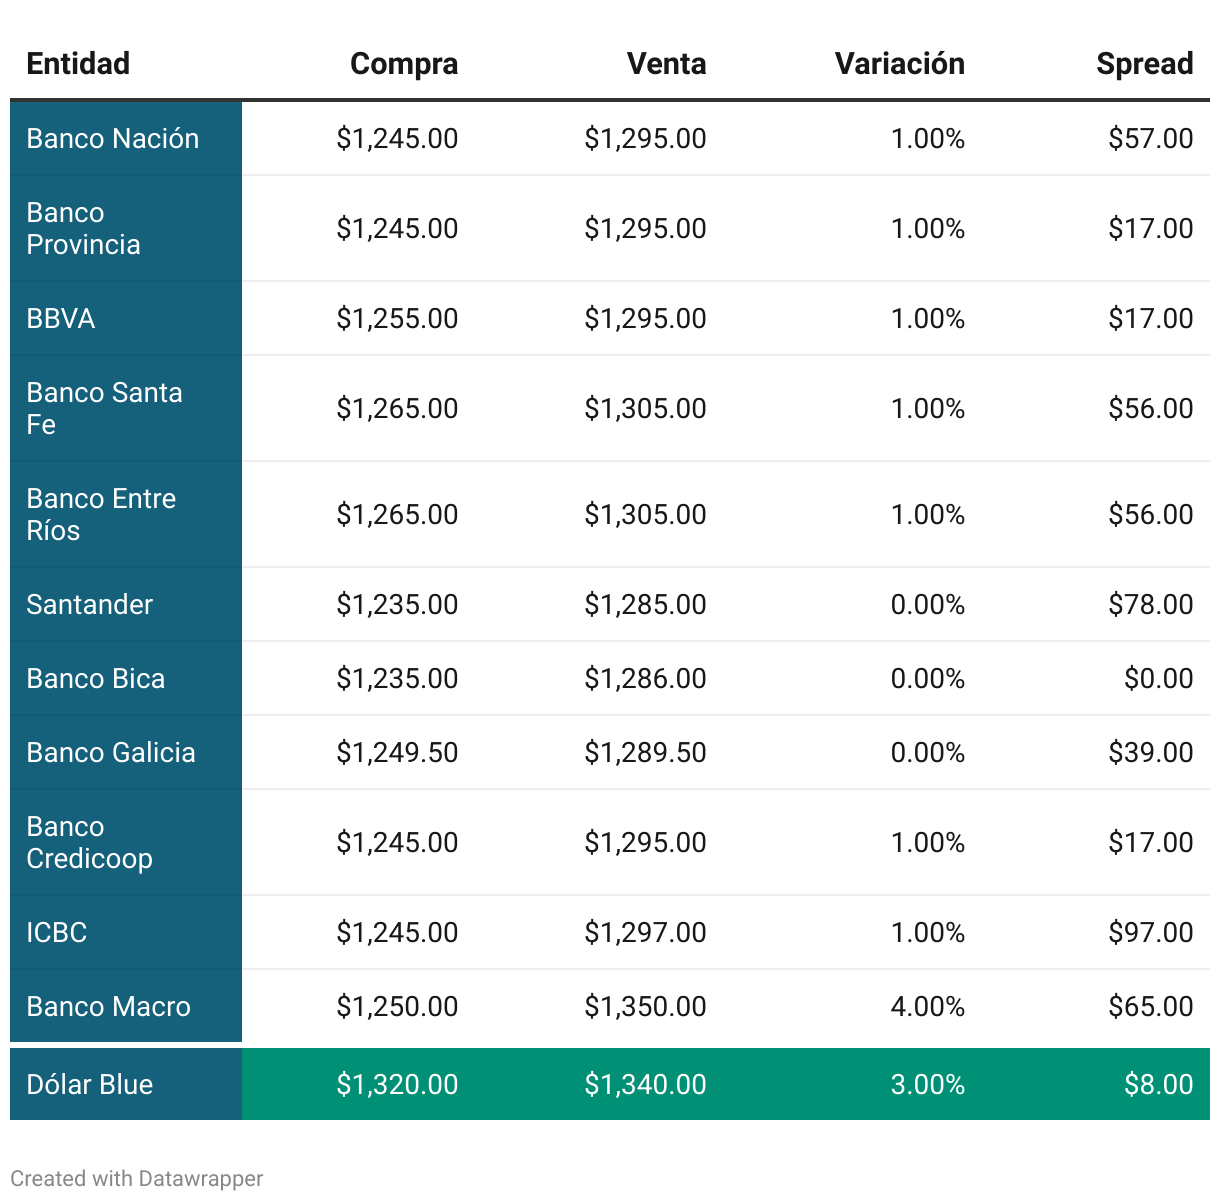The image size is (1220, 1202).
Task: Click the Banco Santa Fe entity cell
Action: (x=104, y=409)
